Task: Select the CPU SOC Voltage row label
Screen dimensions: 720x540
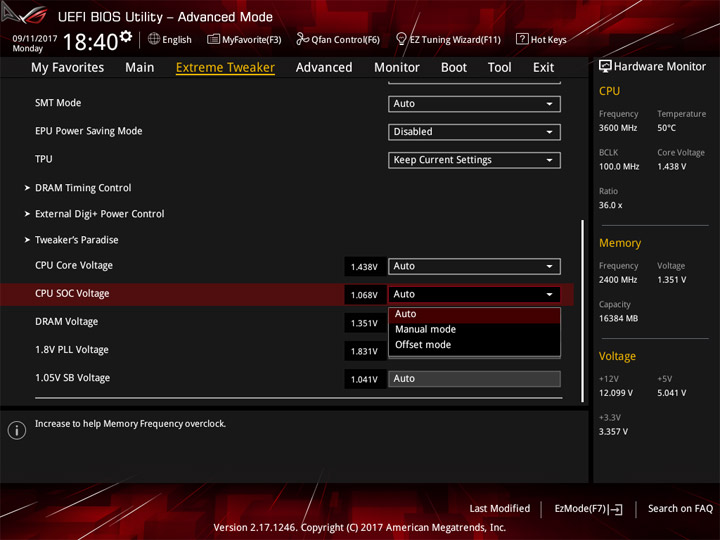Action: pyautogui.click(x=72, y=293)
